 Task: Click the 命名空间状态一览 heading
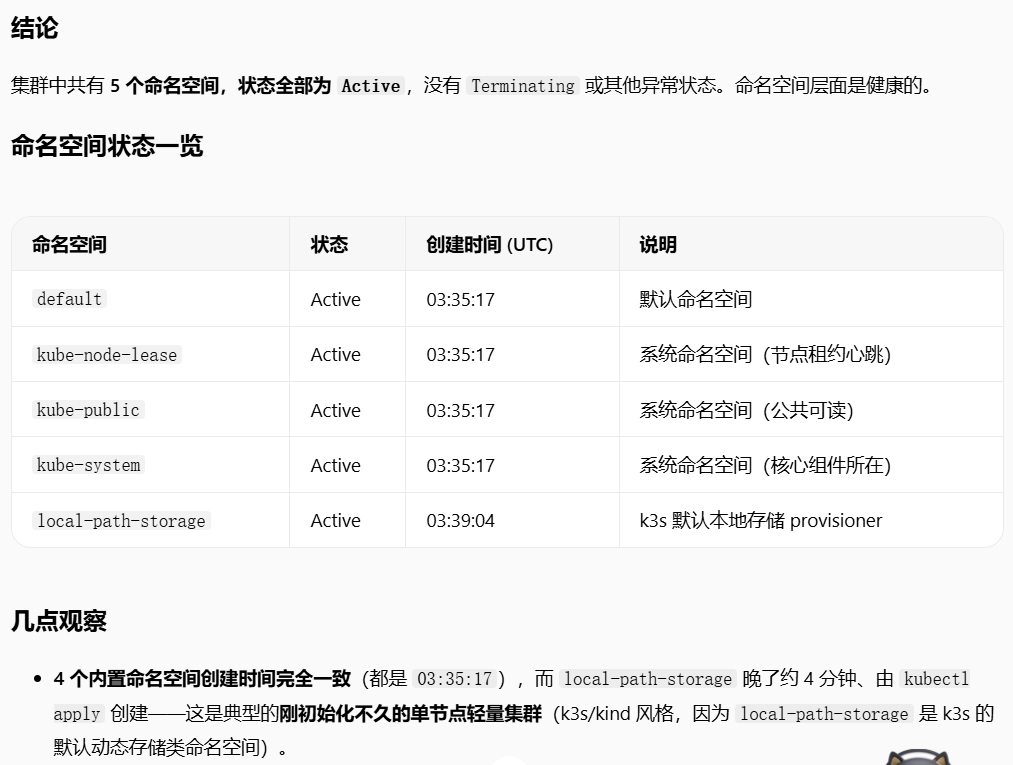pos(107,146)
